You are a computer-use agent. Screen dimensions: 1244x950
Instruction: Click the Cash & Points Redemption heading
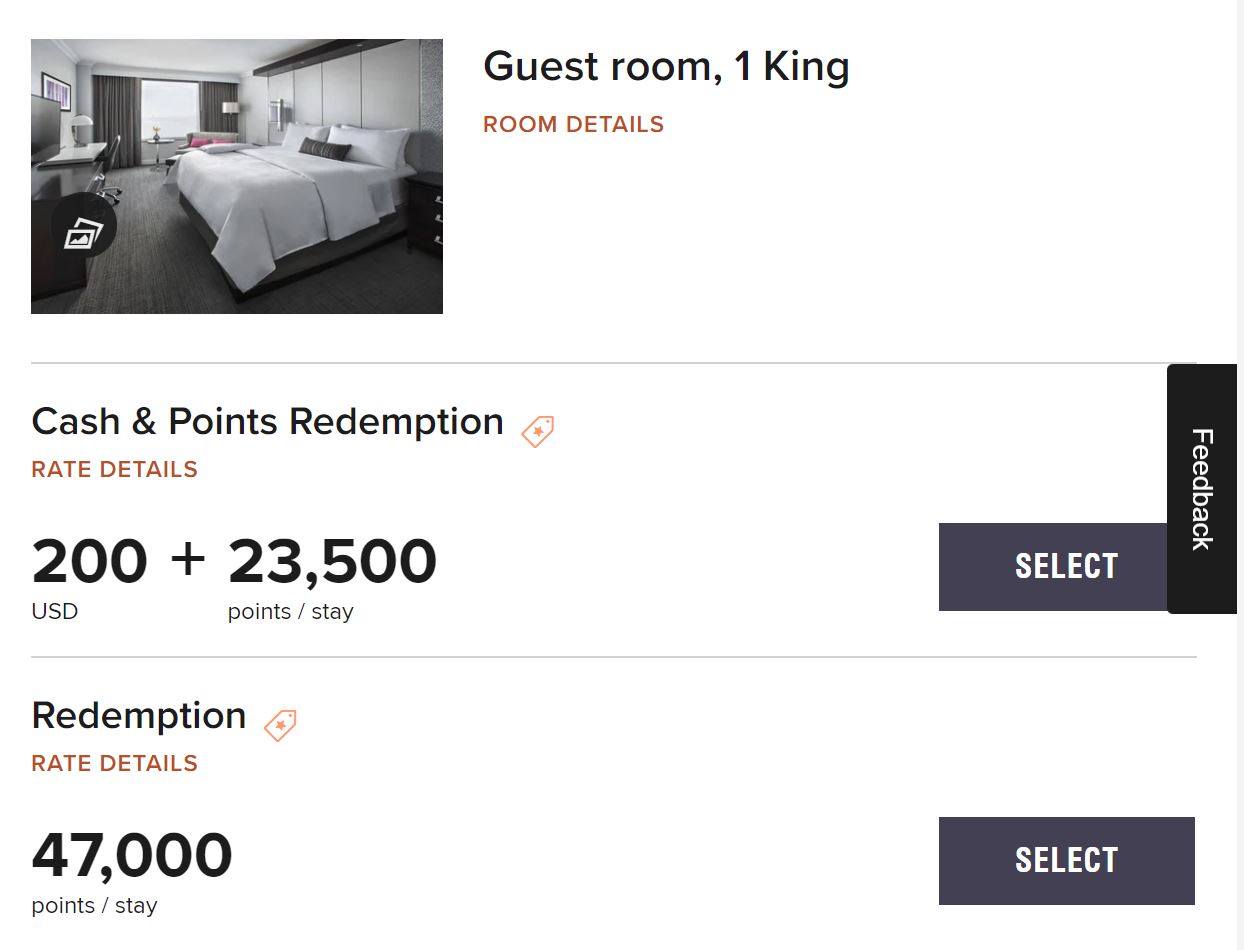[x=267, y=421]
